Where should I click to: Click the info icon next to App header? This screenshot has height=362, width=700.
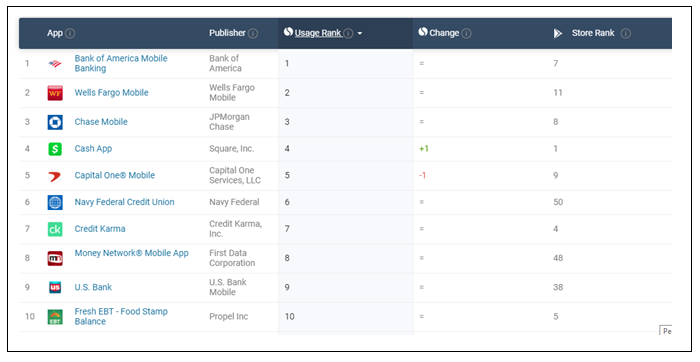(x=70, y=33)
